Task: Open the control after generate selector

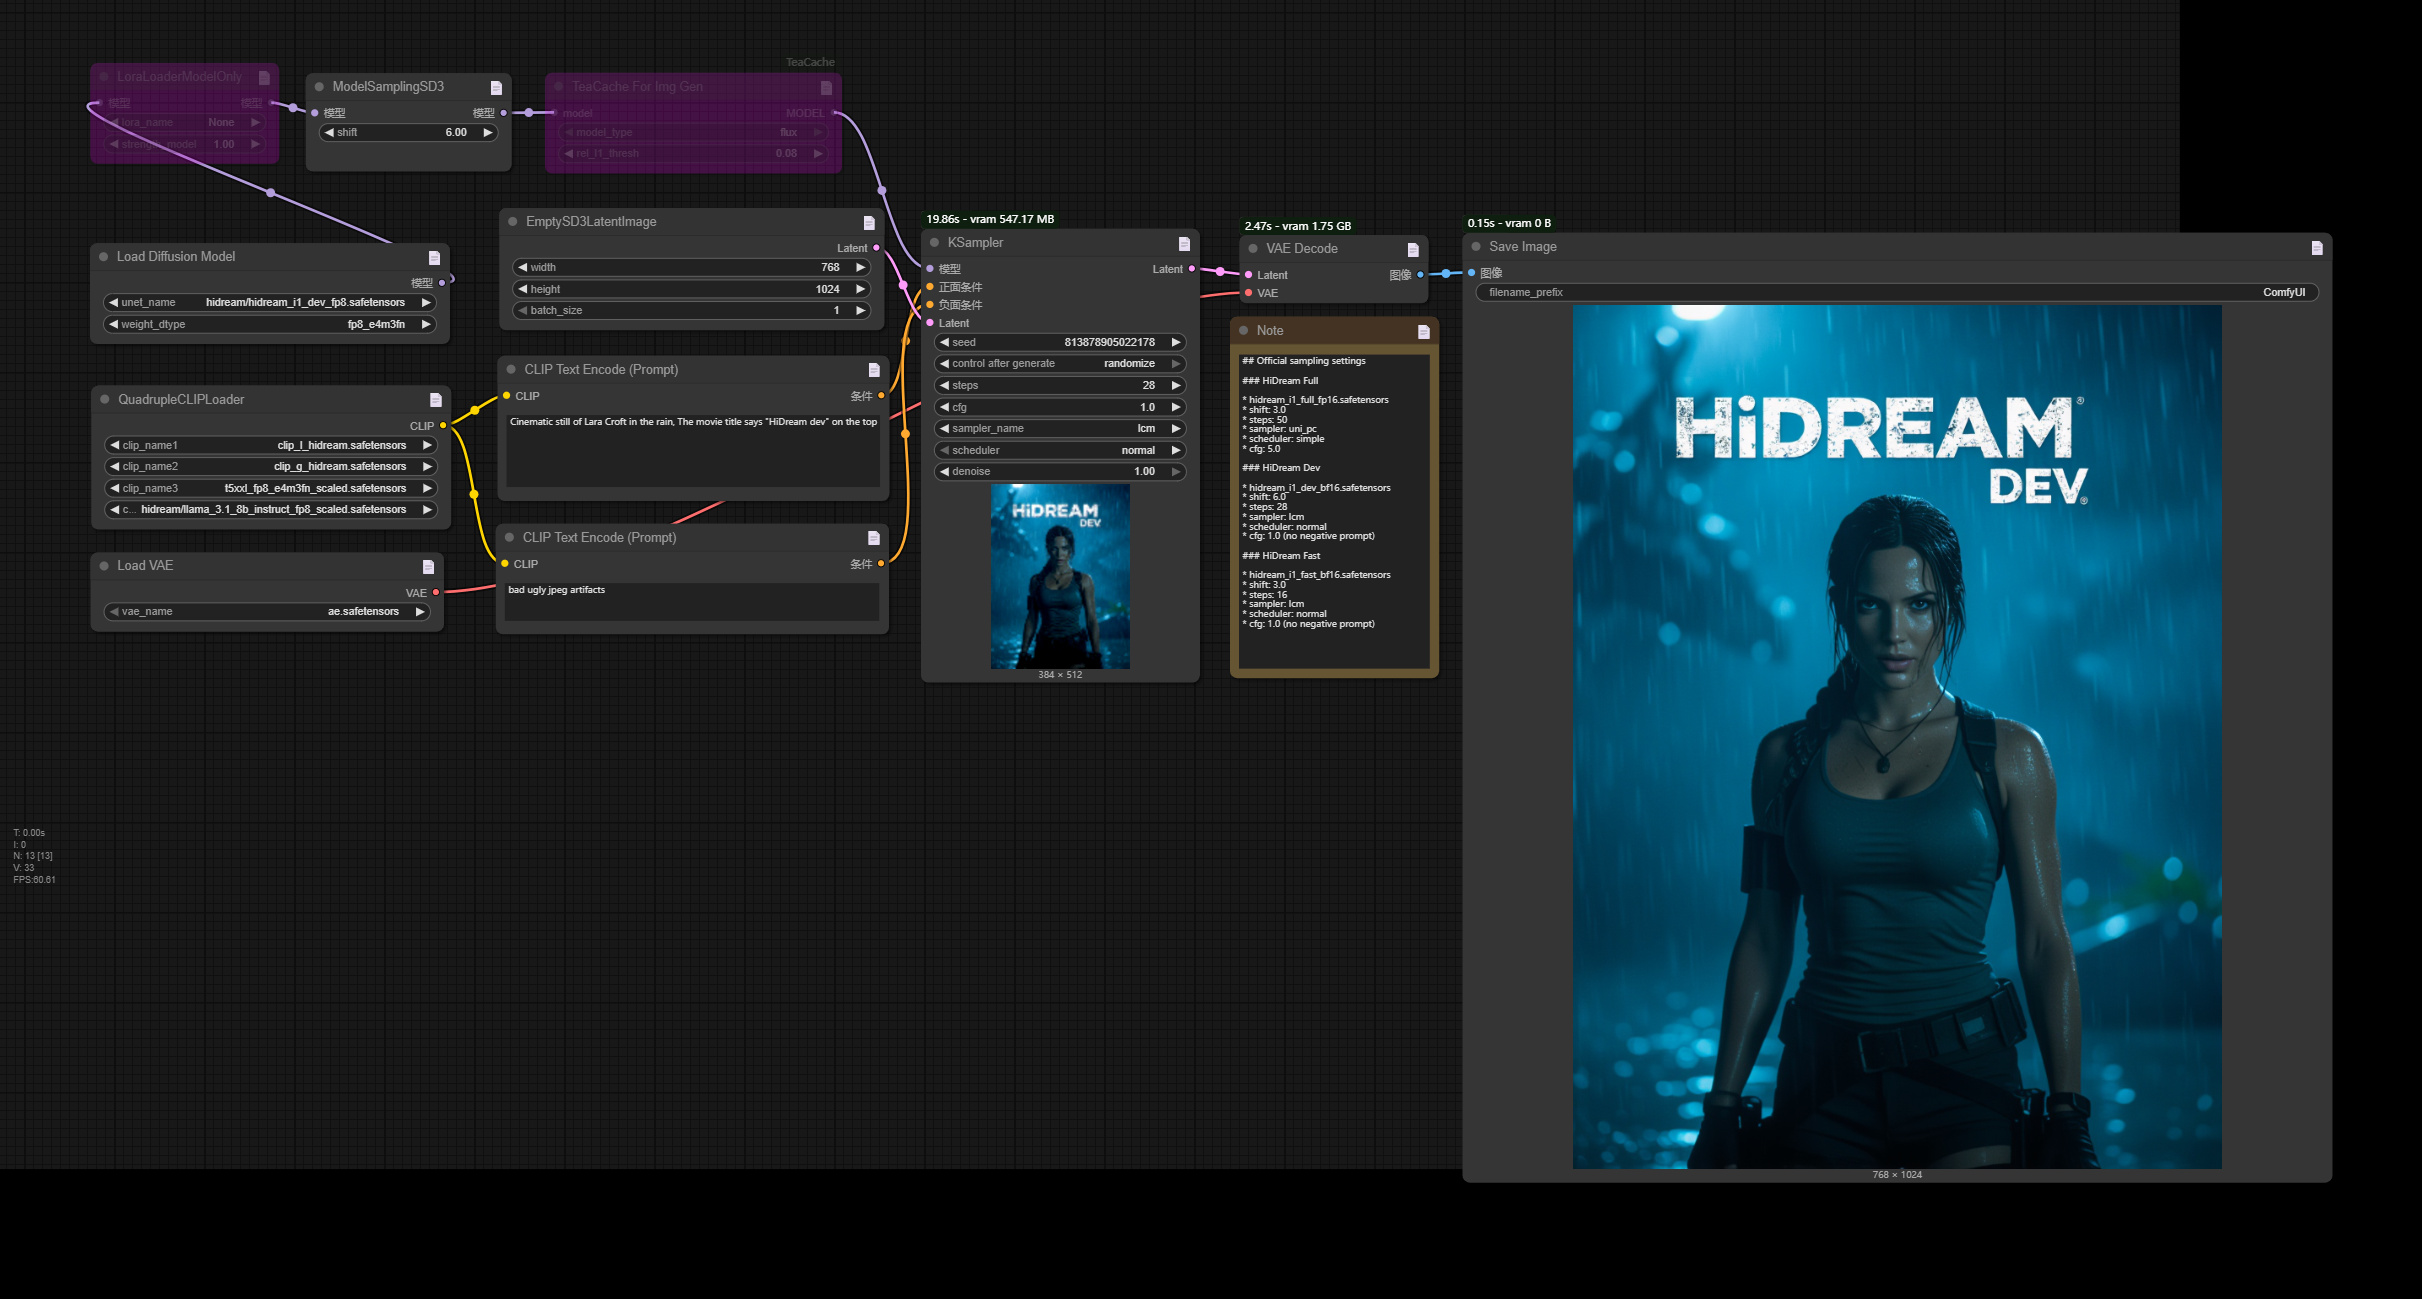Action: [x=1060, y=363]
